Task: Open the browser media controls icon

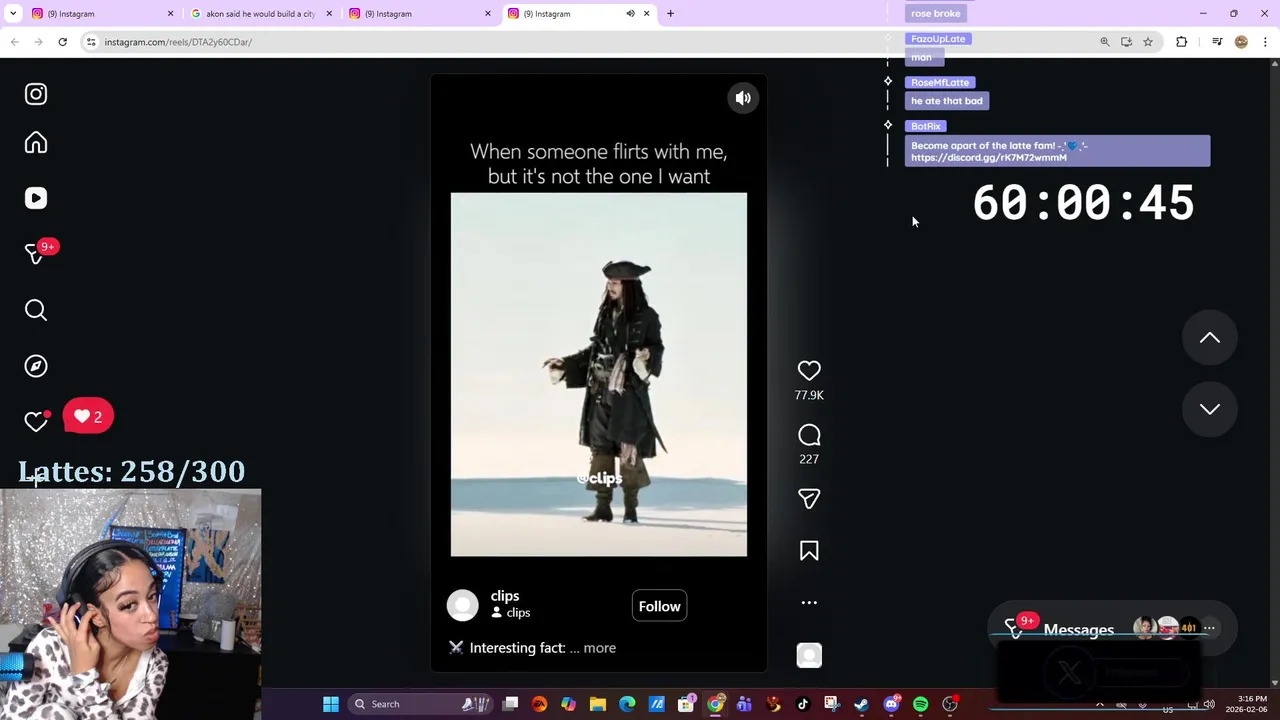Action: tap(1217, 42)
